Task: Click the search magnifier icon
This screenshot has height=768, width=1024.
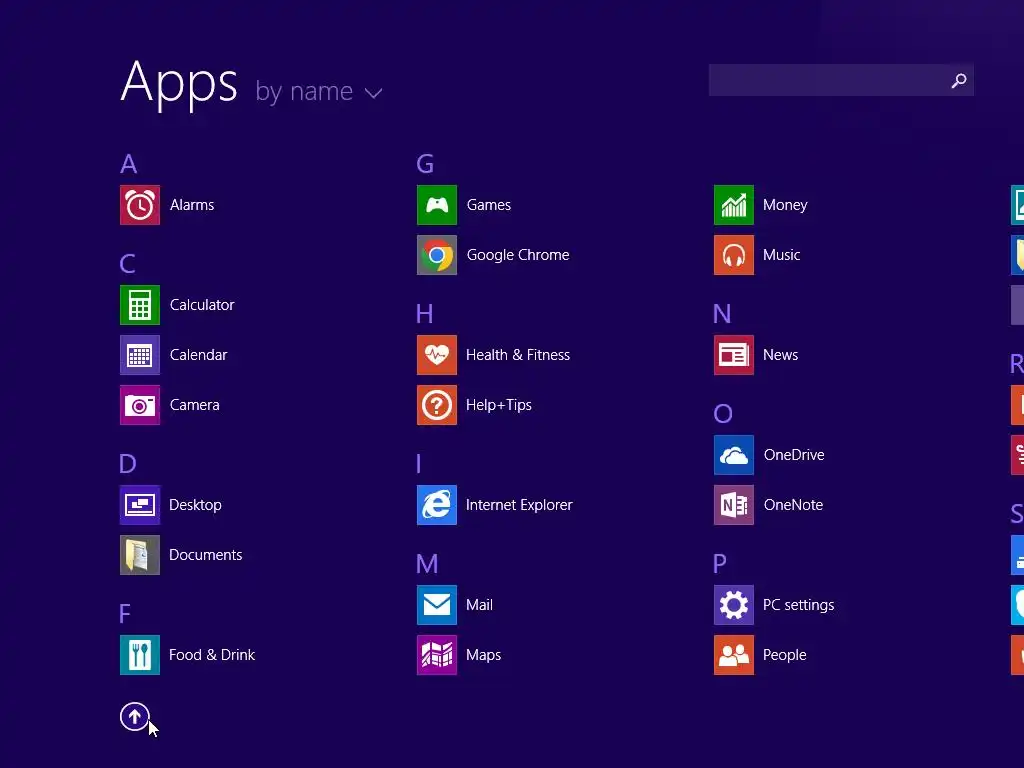Action: pyautogui.click(x=959, y=80)
